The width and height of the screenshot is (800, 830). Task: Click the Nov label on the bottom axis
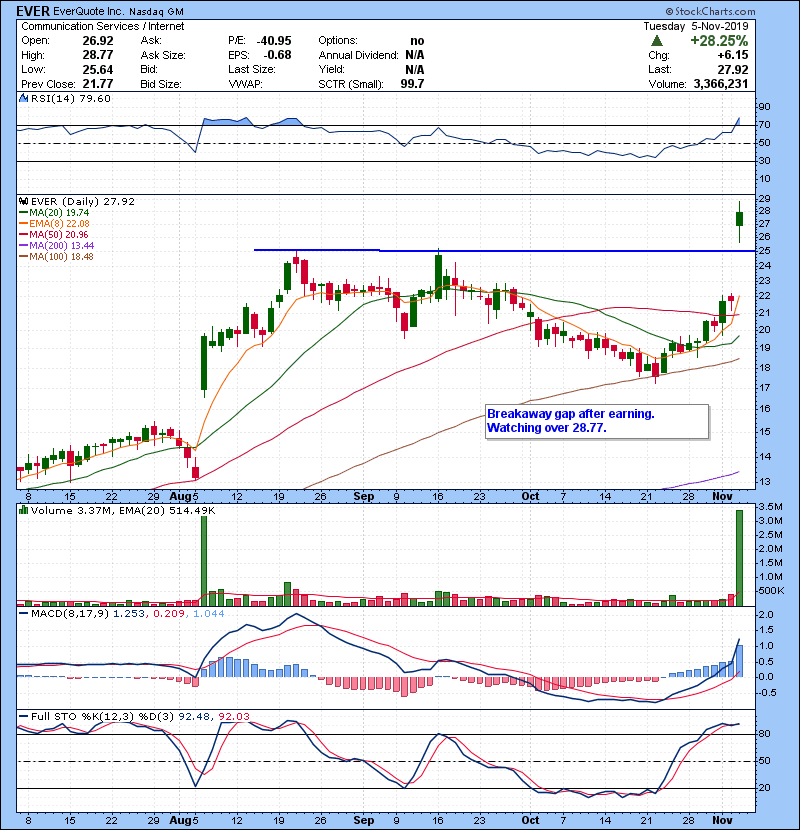pos(722,820)
